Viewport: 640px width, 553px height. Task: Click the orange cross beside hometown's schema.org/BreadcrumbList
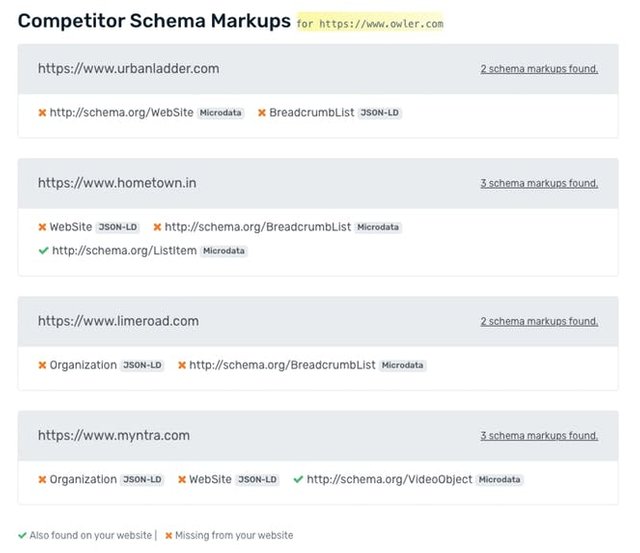click(x=157, y=227)
